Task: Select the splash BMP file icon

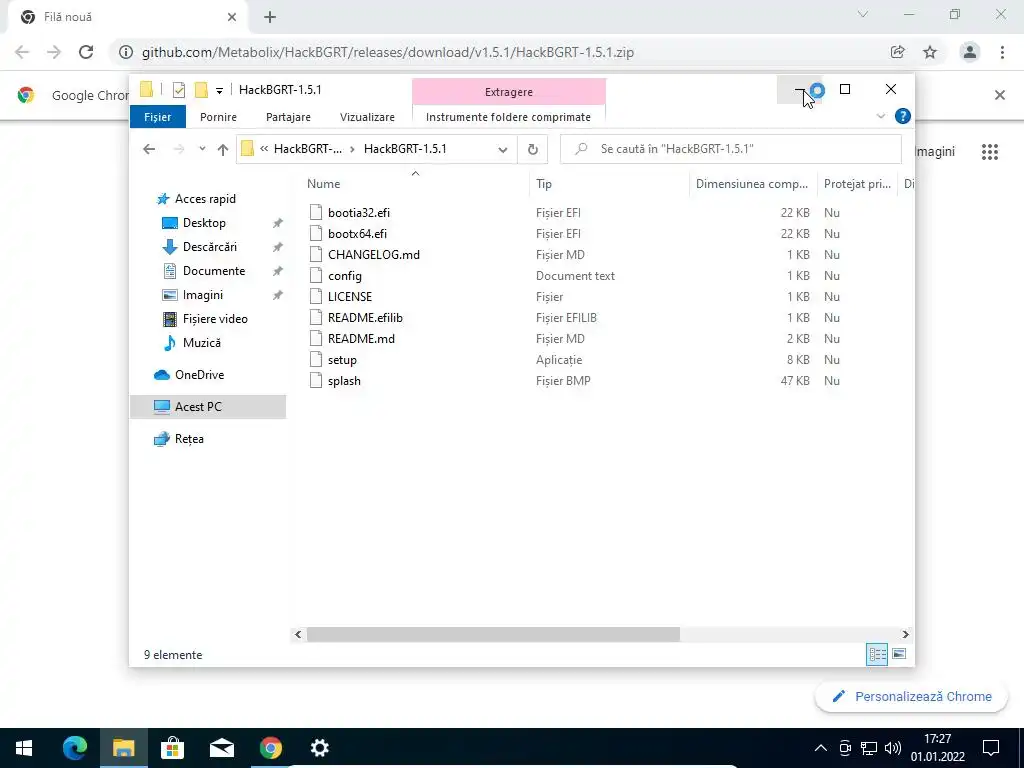Action: coord(316,381)
